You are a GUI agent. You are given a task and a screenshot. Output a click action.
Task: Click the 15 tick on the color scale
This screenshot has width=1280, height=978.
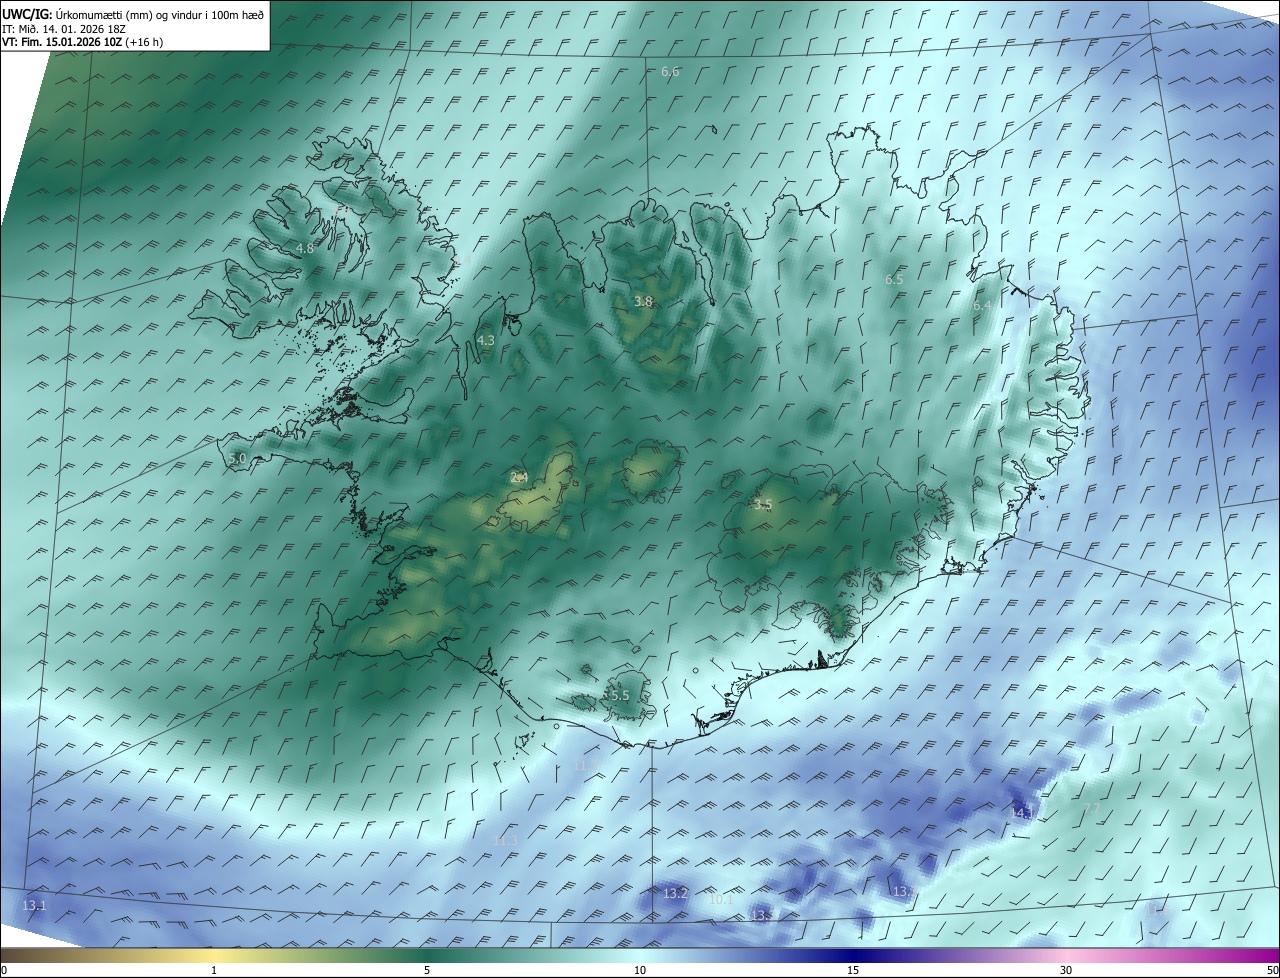853,970
